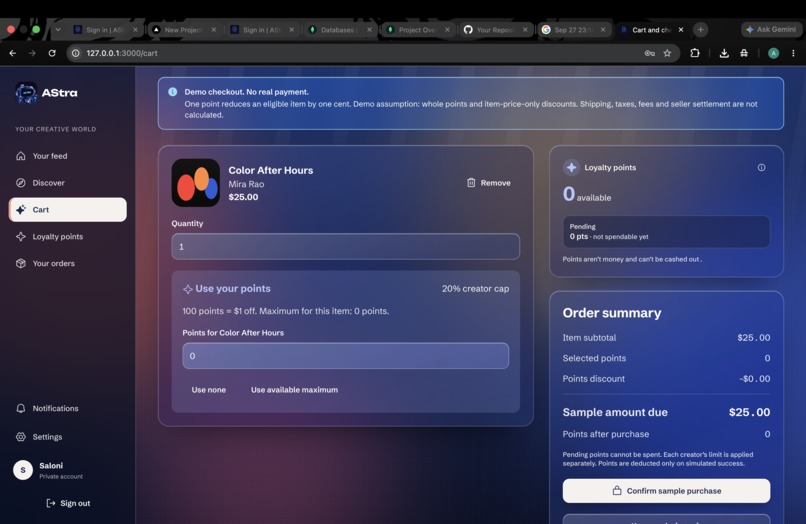Click Use none points button
806x524 pixels.
tap(209, 390)
